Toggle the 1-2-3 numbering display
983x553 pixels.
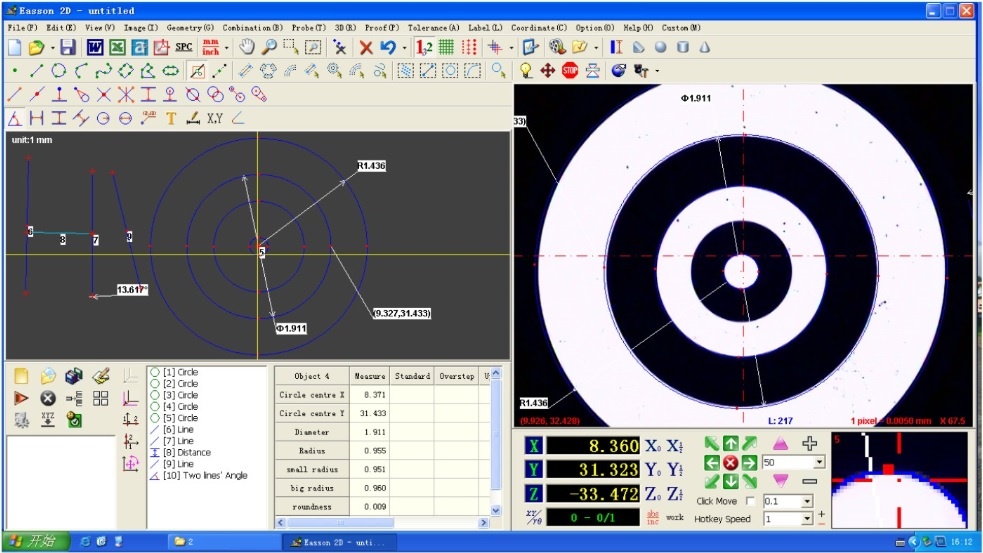point(424,47)
